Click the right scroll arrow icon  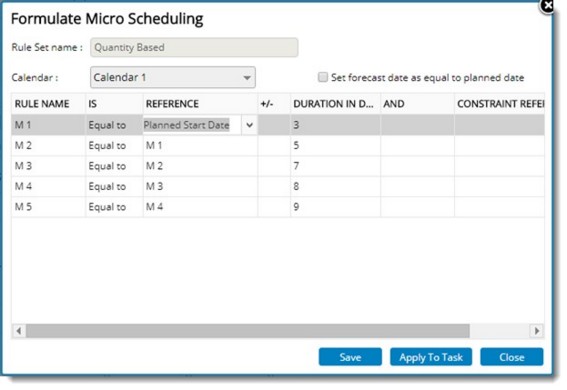[x=537, y=331]
